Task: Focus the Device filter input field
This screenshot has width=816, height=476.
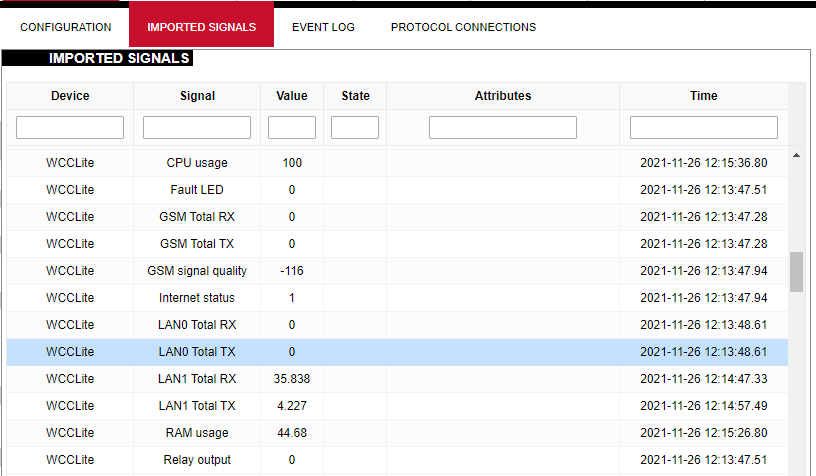Action: tap(70, 127)
